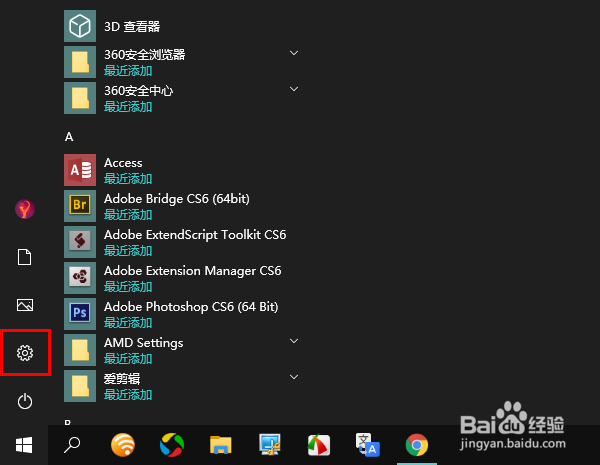This screenshot has width=600, height=465.
Task: Open taskbar search magnifier
Action: [x=72, y=445]
